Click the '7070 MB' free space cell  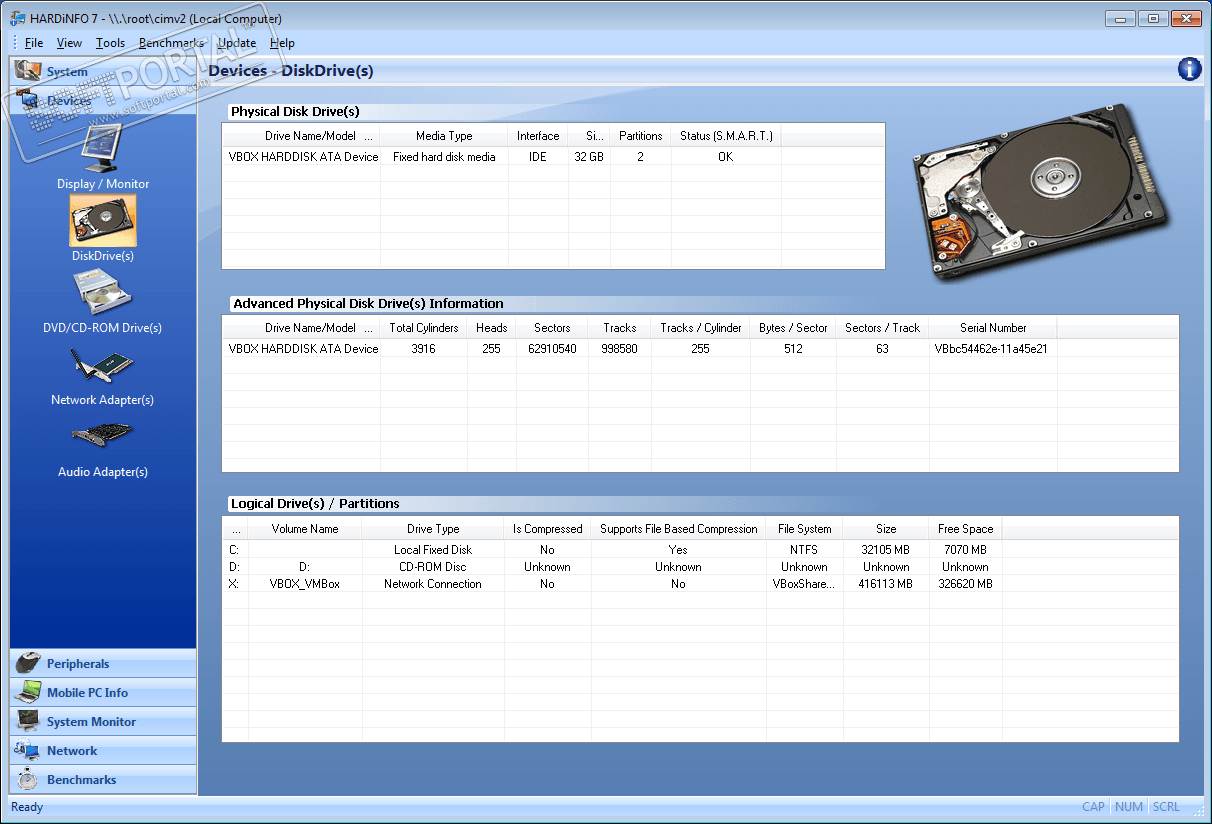point(965,550)
